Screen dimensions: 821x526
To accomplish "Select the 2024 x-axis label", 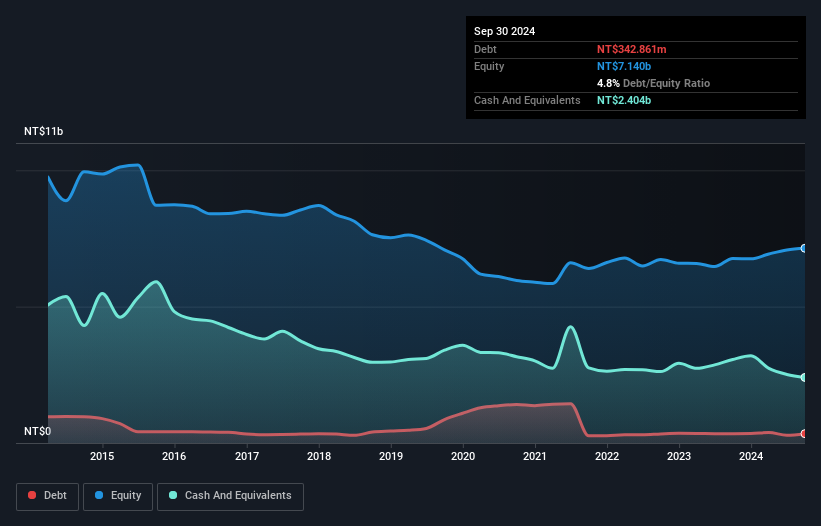I will 751,456.
